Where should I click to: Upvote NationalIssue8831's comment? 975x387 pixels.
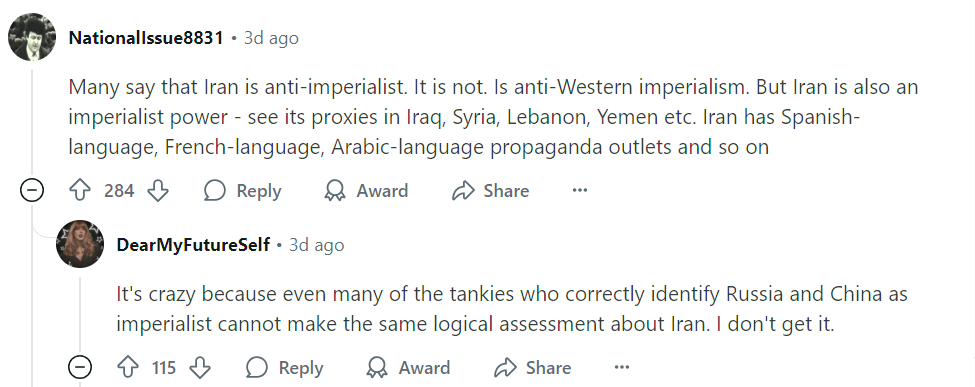click(x=80, y=190)
